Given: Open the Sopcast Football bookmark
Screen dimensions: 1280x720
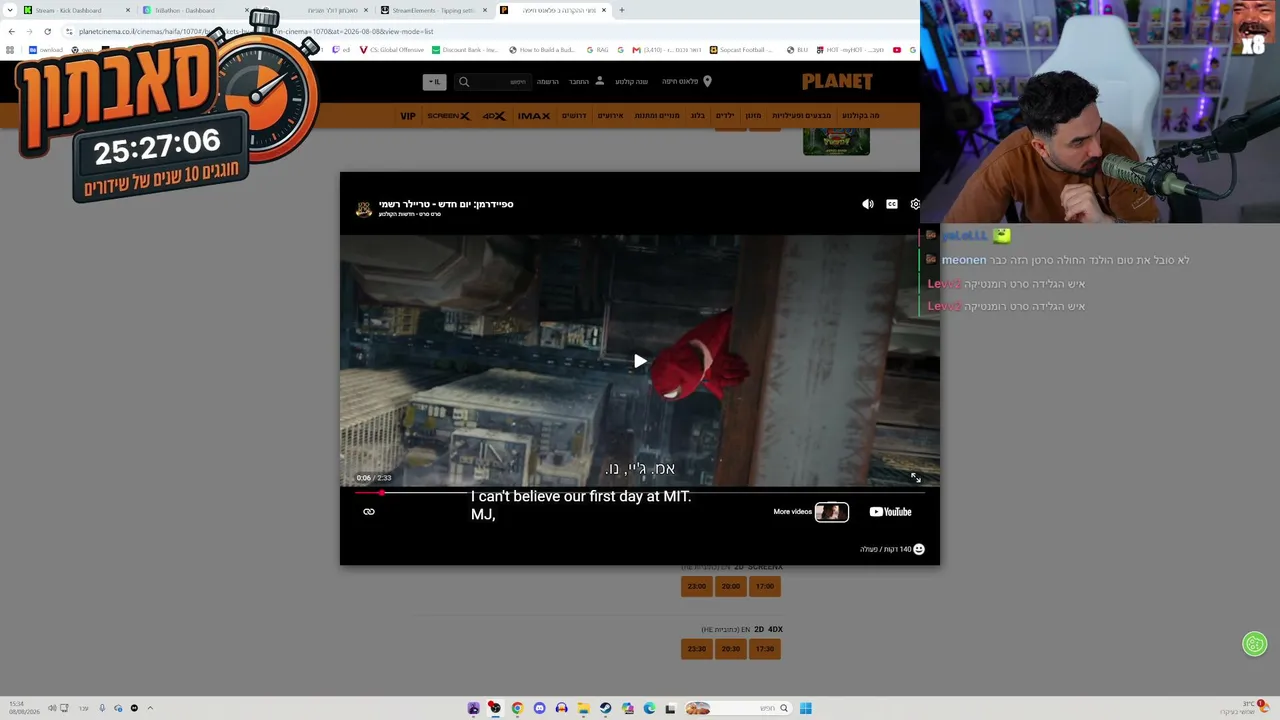Looking at the screenshot, I should (741, 50).
